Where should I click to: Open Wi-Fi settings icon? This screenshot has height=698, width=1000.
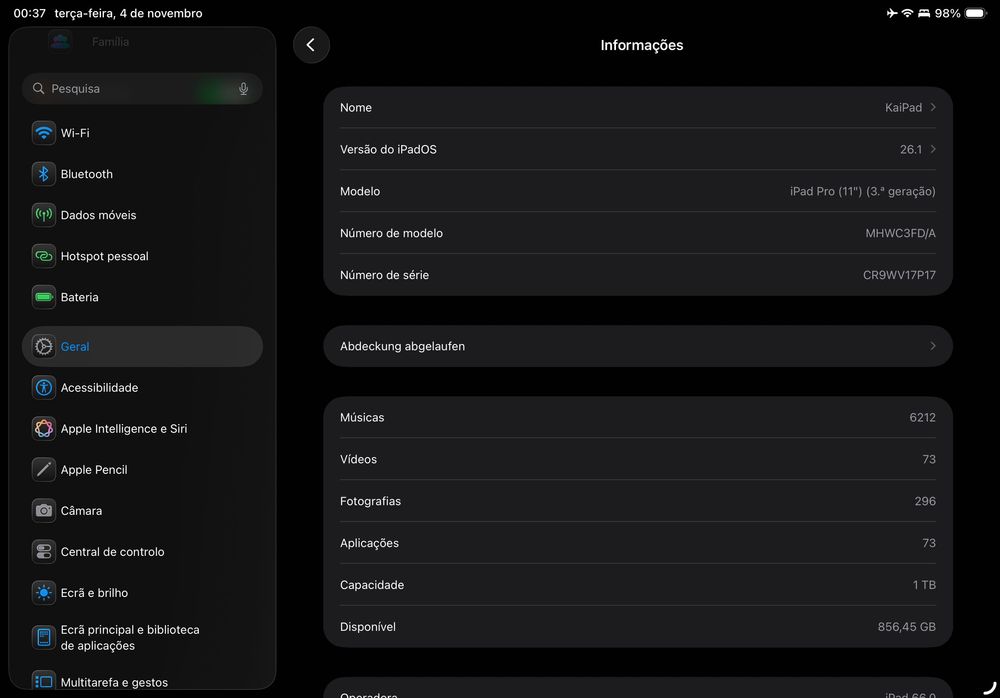click(43, 133)
